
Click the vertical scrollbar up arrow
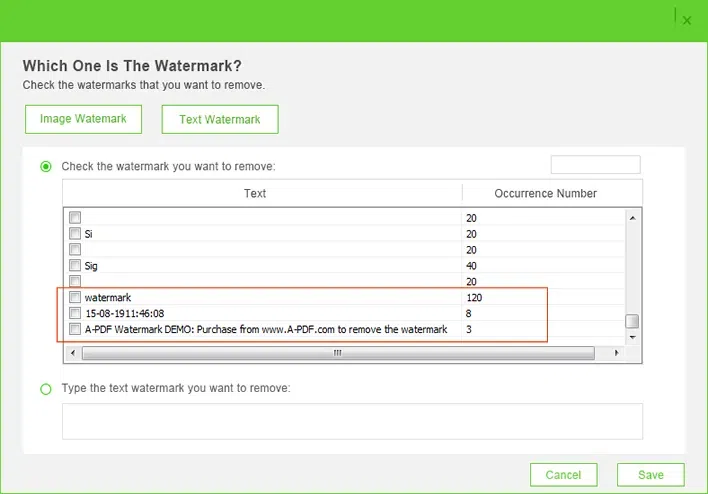(631, 217)
